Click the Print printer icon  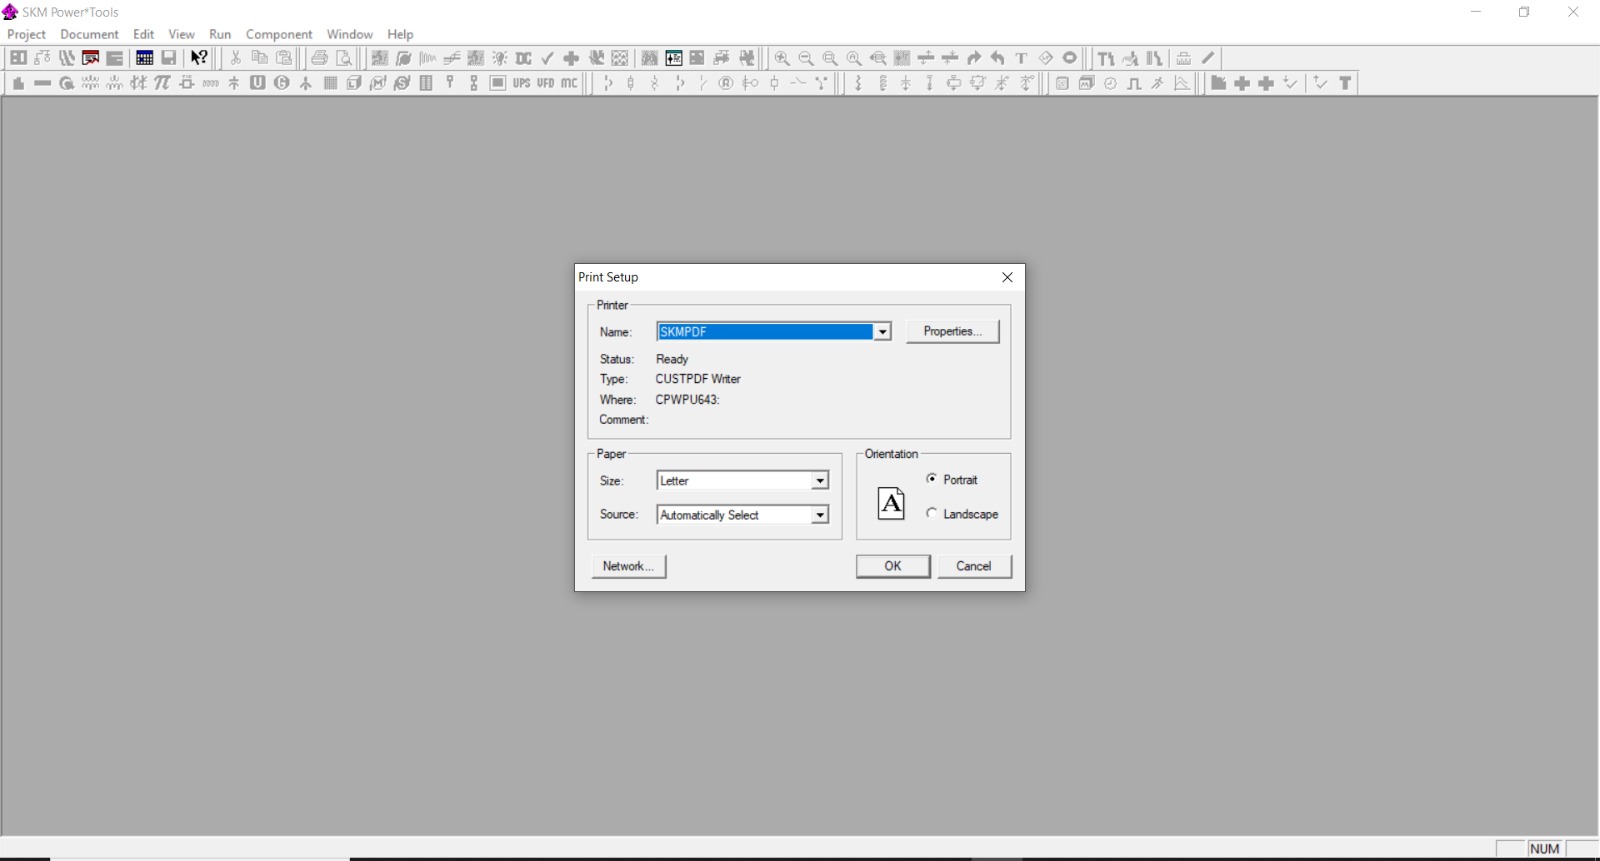[320, 58]
